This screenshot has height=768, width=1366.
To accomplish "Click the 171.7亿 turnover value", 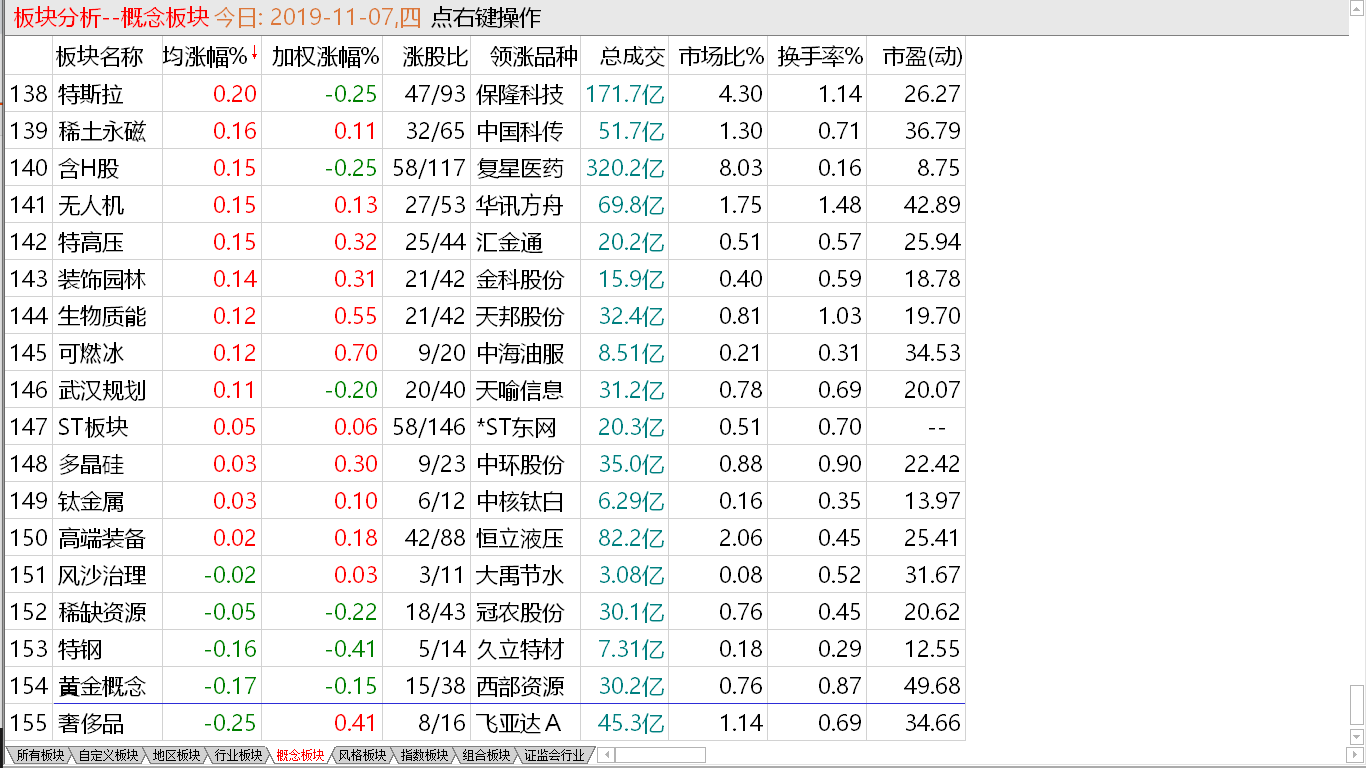I will (x=625, y=94).
